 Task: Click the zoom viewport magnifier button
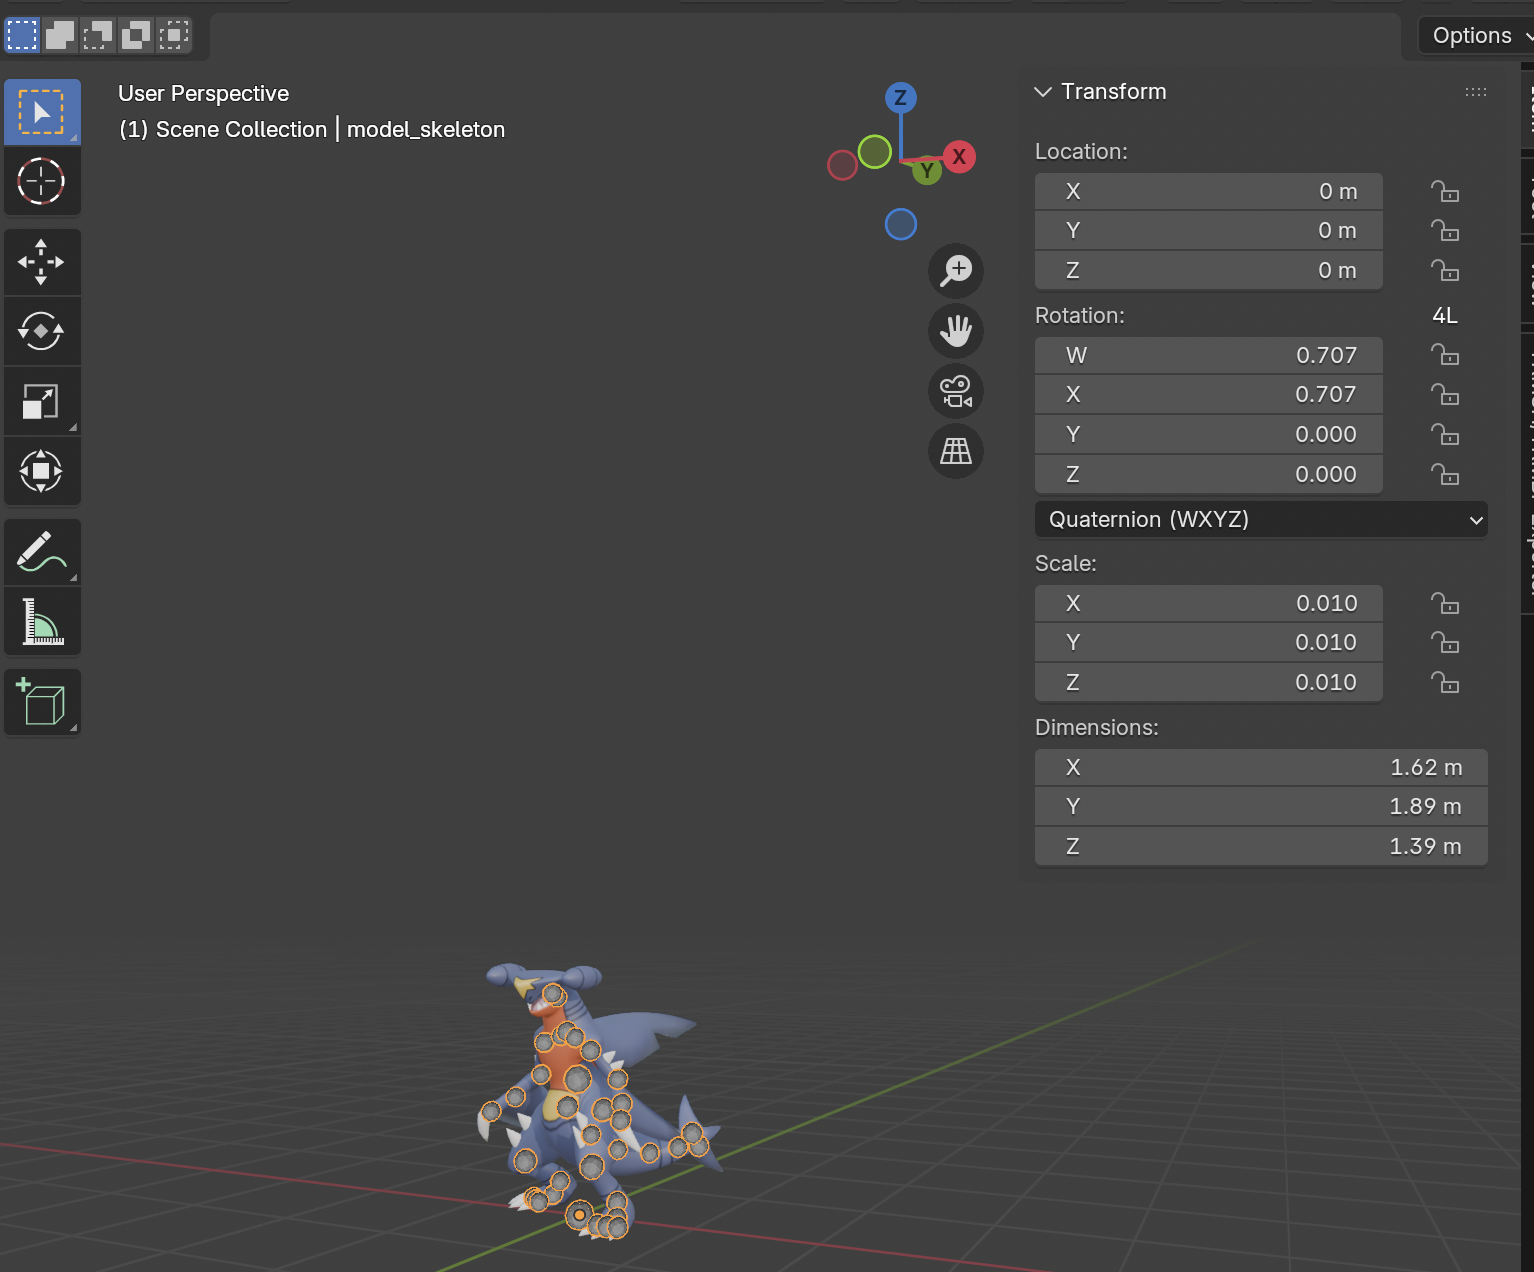point(956,271)
